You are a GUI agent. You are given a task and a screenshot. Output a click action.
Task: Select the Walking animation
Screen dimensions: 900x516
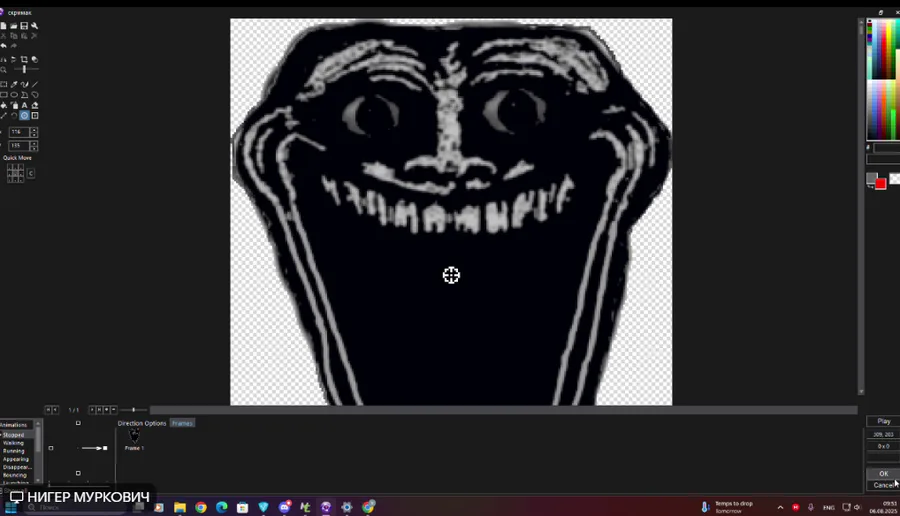coord(13,443)
